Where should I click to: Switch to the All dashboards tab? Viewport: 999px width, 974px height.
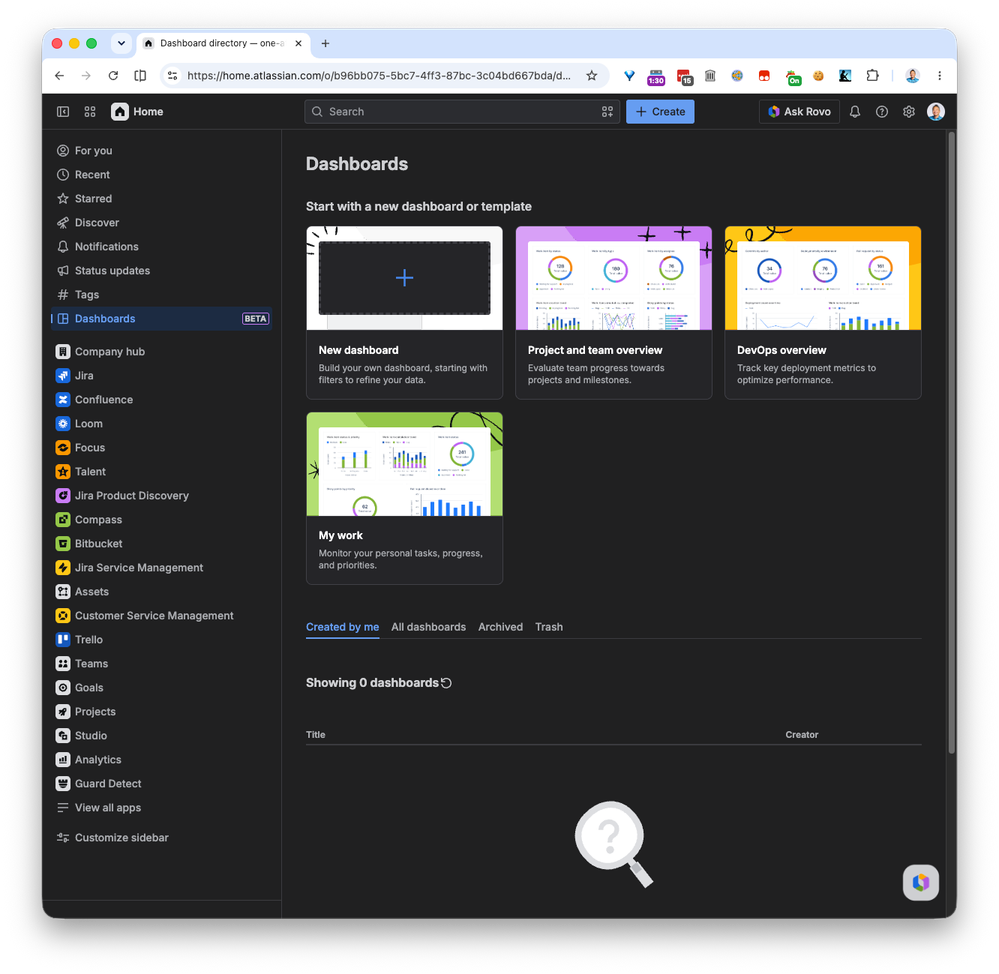click(x=428, y=627)
